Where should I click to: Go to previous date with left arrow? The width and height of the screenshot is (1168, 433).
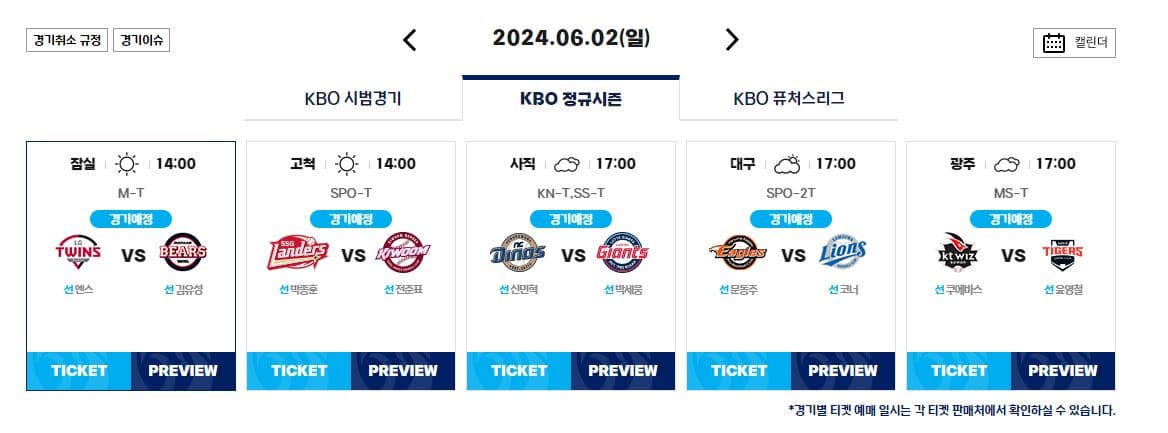410,40
